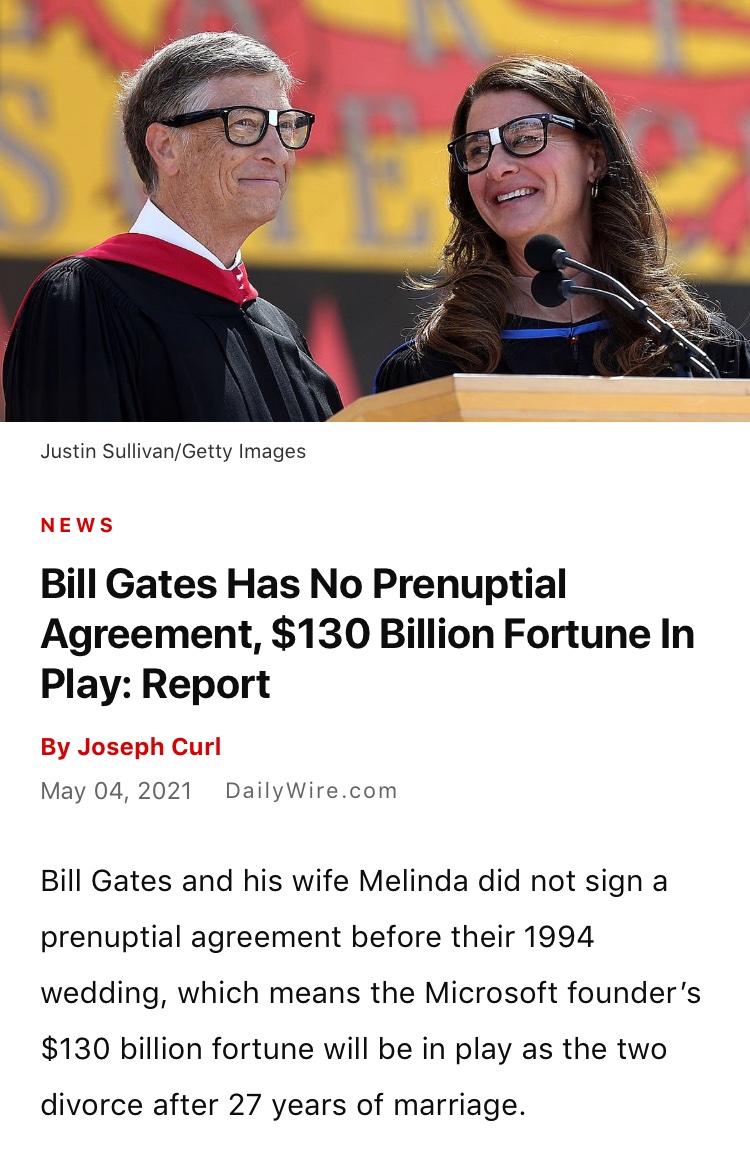Click "1994" in the article paragraph
750x1159 pixels.
tap(558, 937)
